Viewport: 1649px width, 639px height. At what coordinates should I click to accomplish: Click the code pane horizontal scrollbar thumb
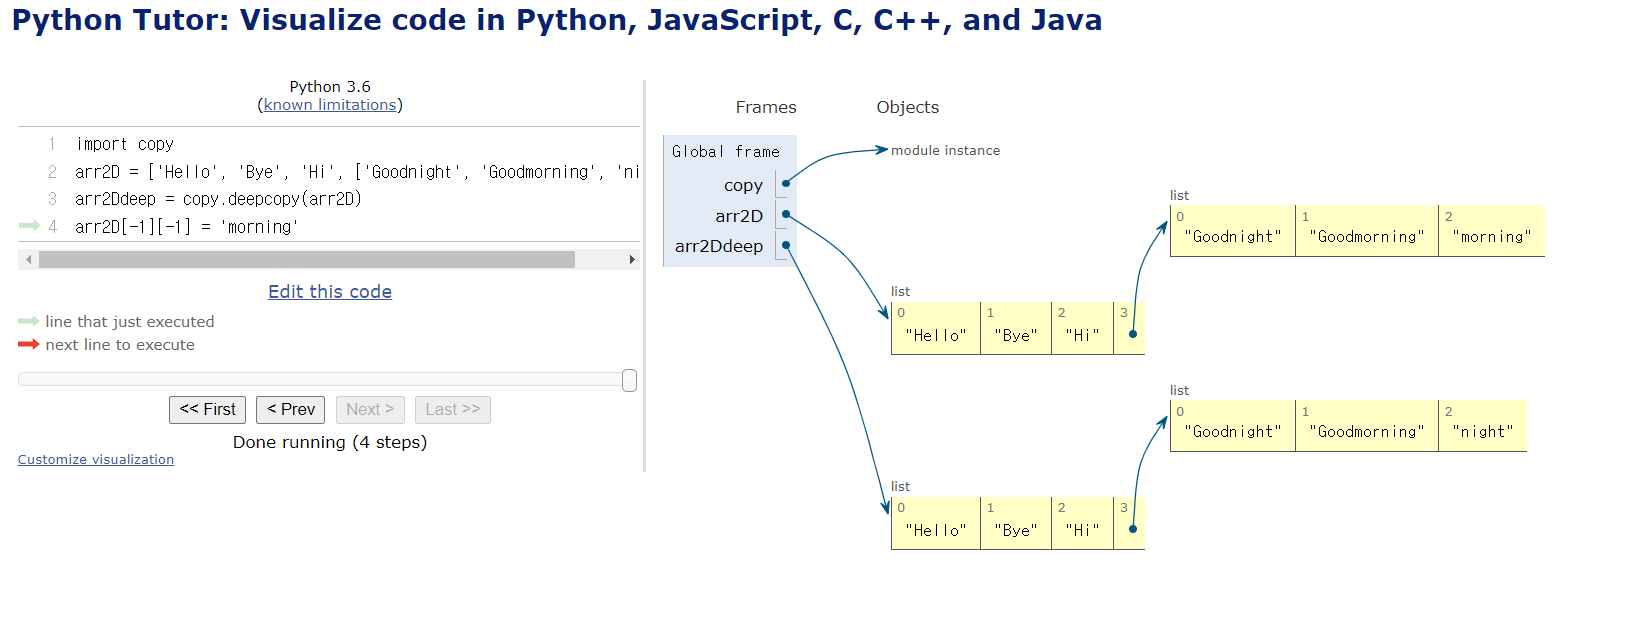point(307,260)
